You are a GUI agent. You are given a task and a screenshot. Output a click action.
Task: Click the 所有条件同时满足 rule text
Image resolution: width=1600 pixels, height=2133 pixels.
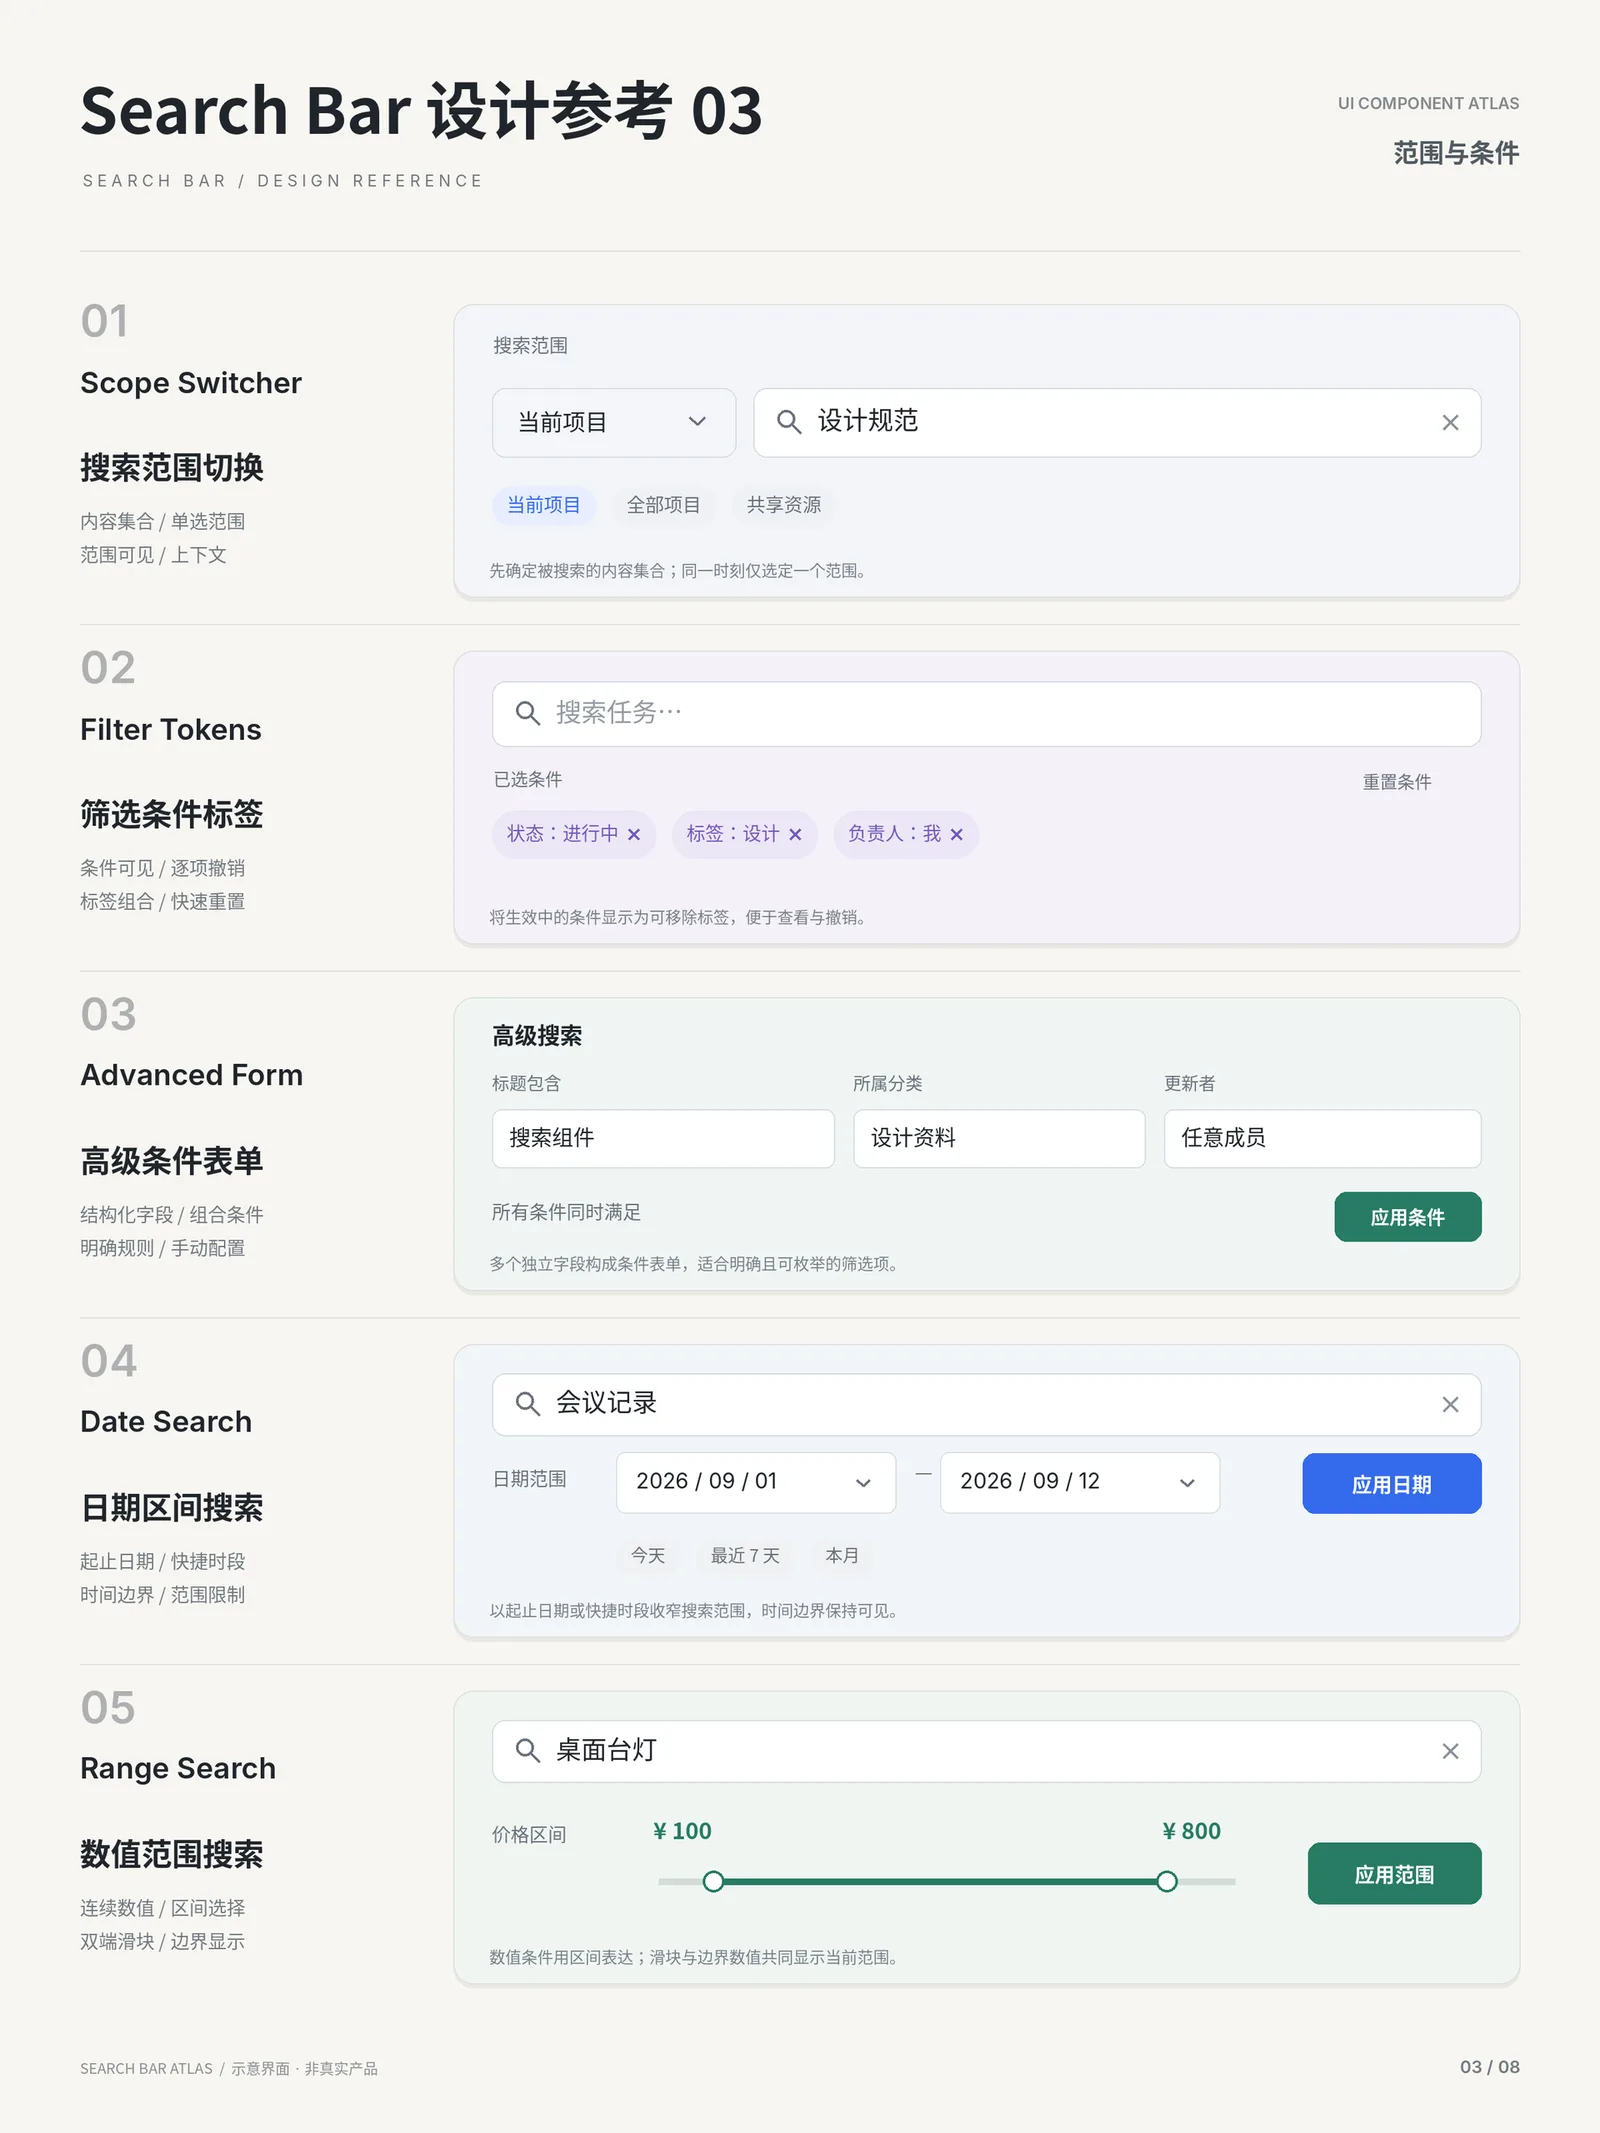coord(566,1212)
